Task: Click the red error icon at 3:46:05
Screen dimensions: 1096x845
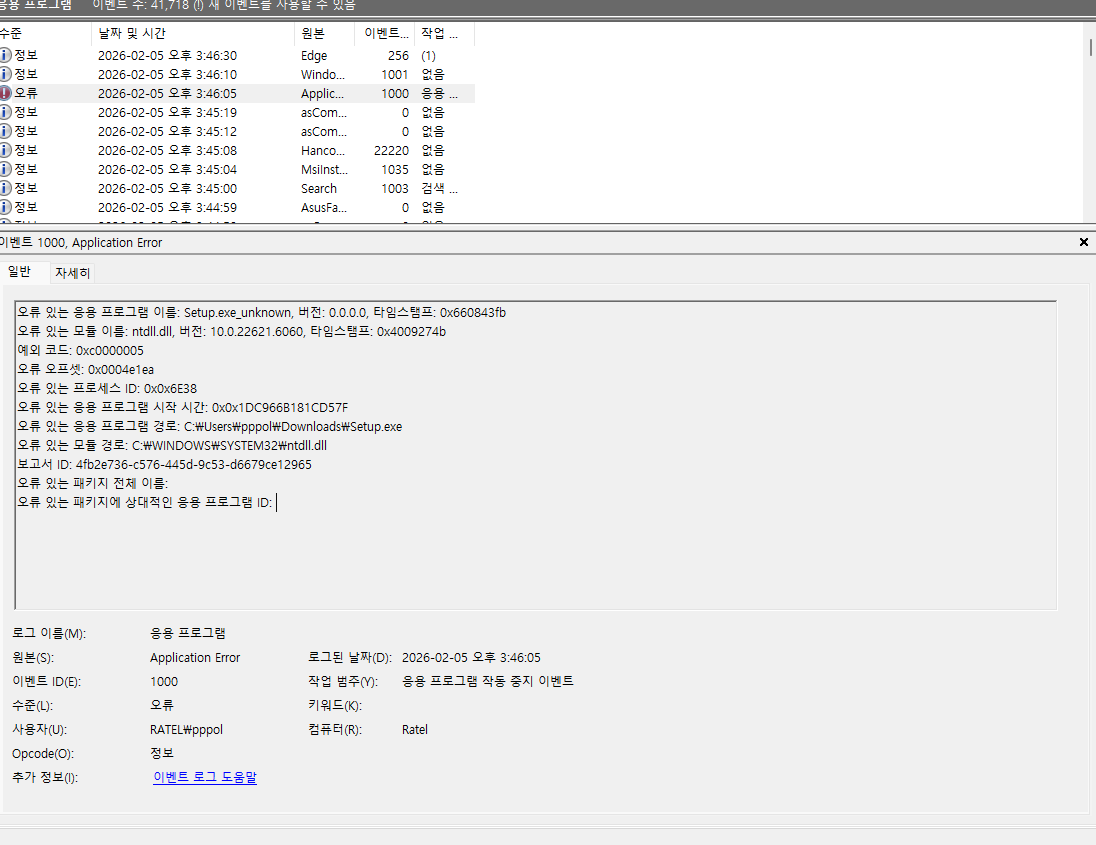Action: [x=6, y=94]
